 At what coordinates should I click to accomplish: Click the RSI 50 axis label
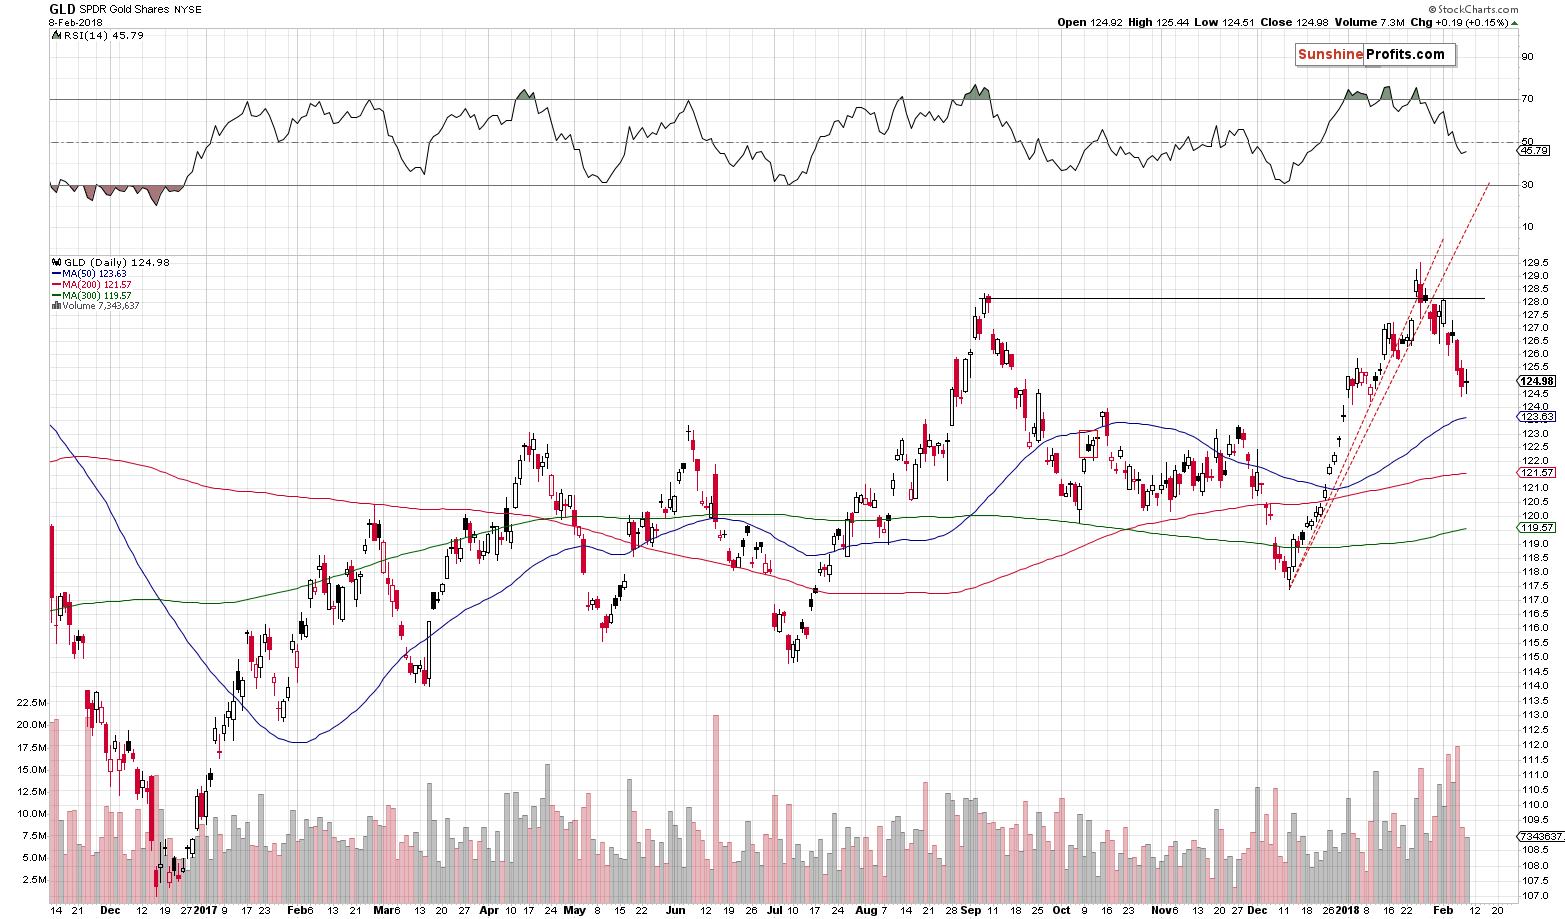point(1527,142)
